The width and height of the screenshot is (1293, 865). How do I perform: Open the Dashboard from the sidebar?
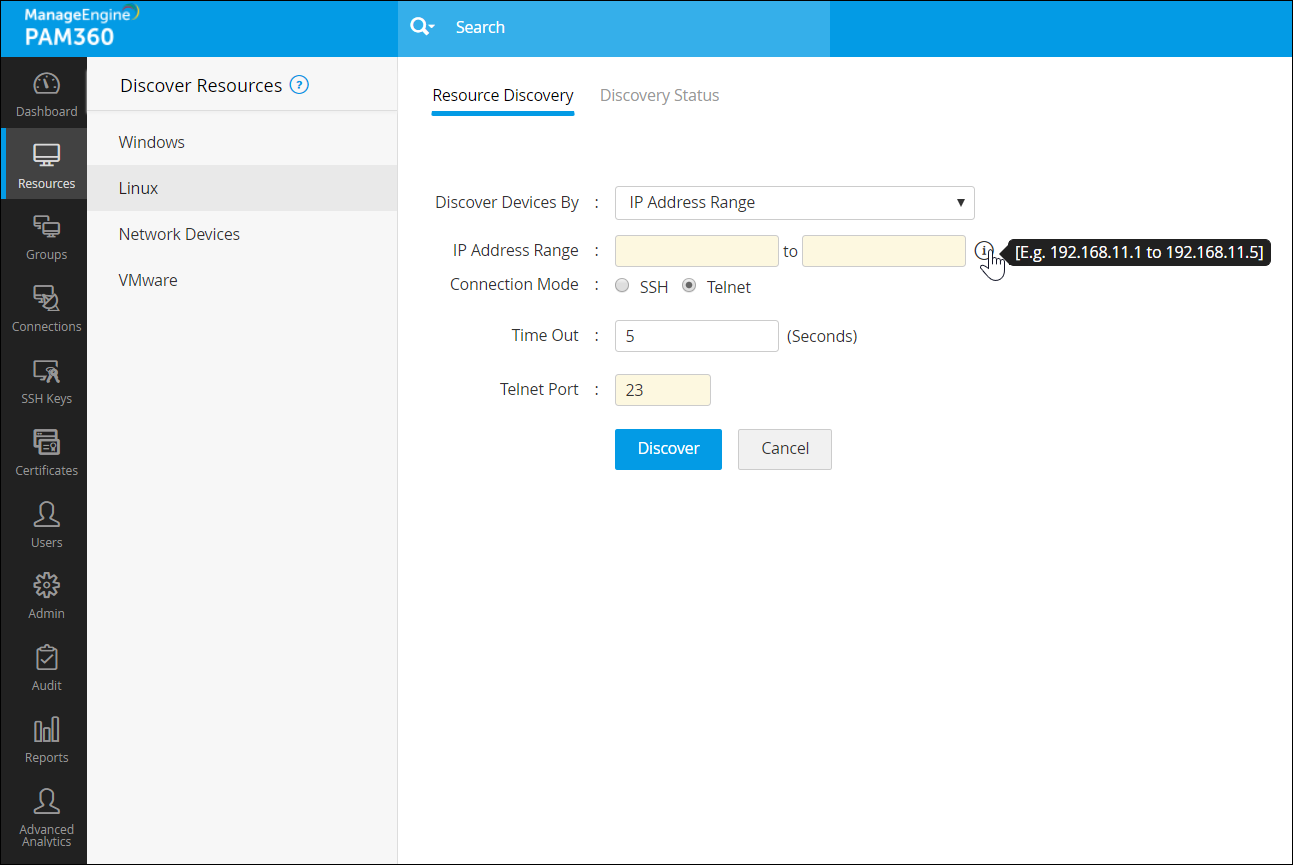click(x=45, y=93)
